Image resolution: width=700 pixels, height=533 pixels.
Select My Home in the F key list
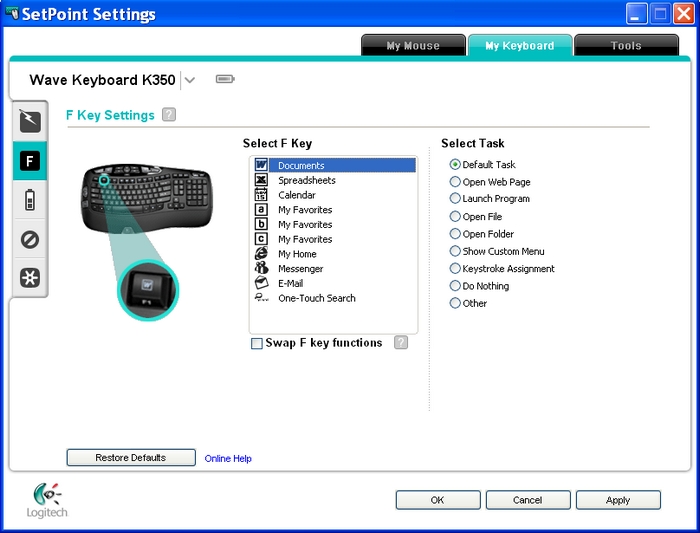coord(335,254)
